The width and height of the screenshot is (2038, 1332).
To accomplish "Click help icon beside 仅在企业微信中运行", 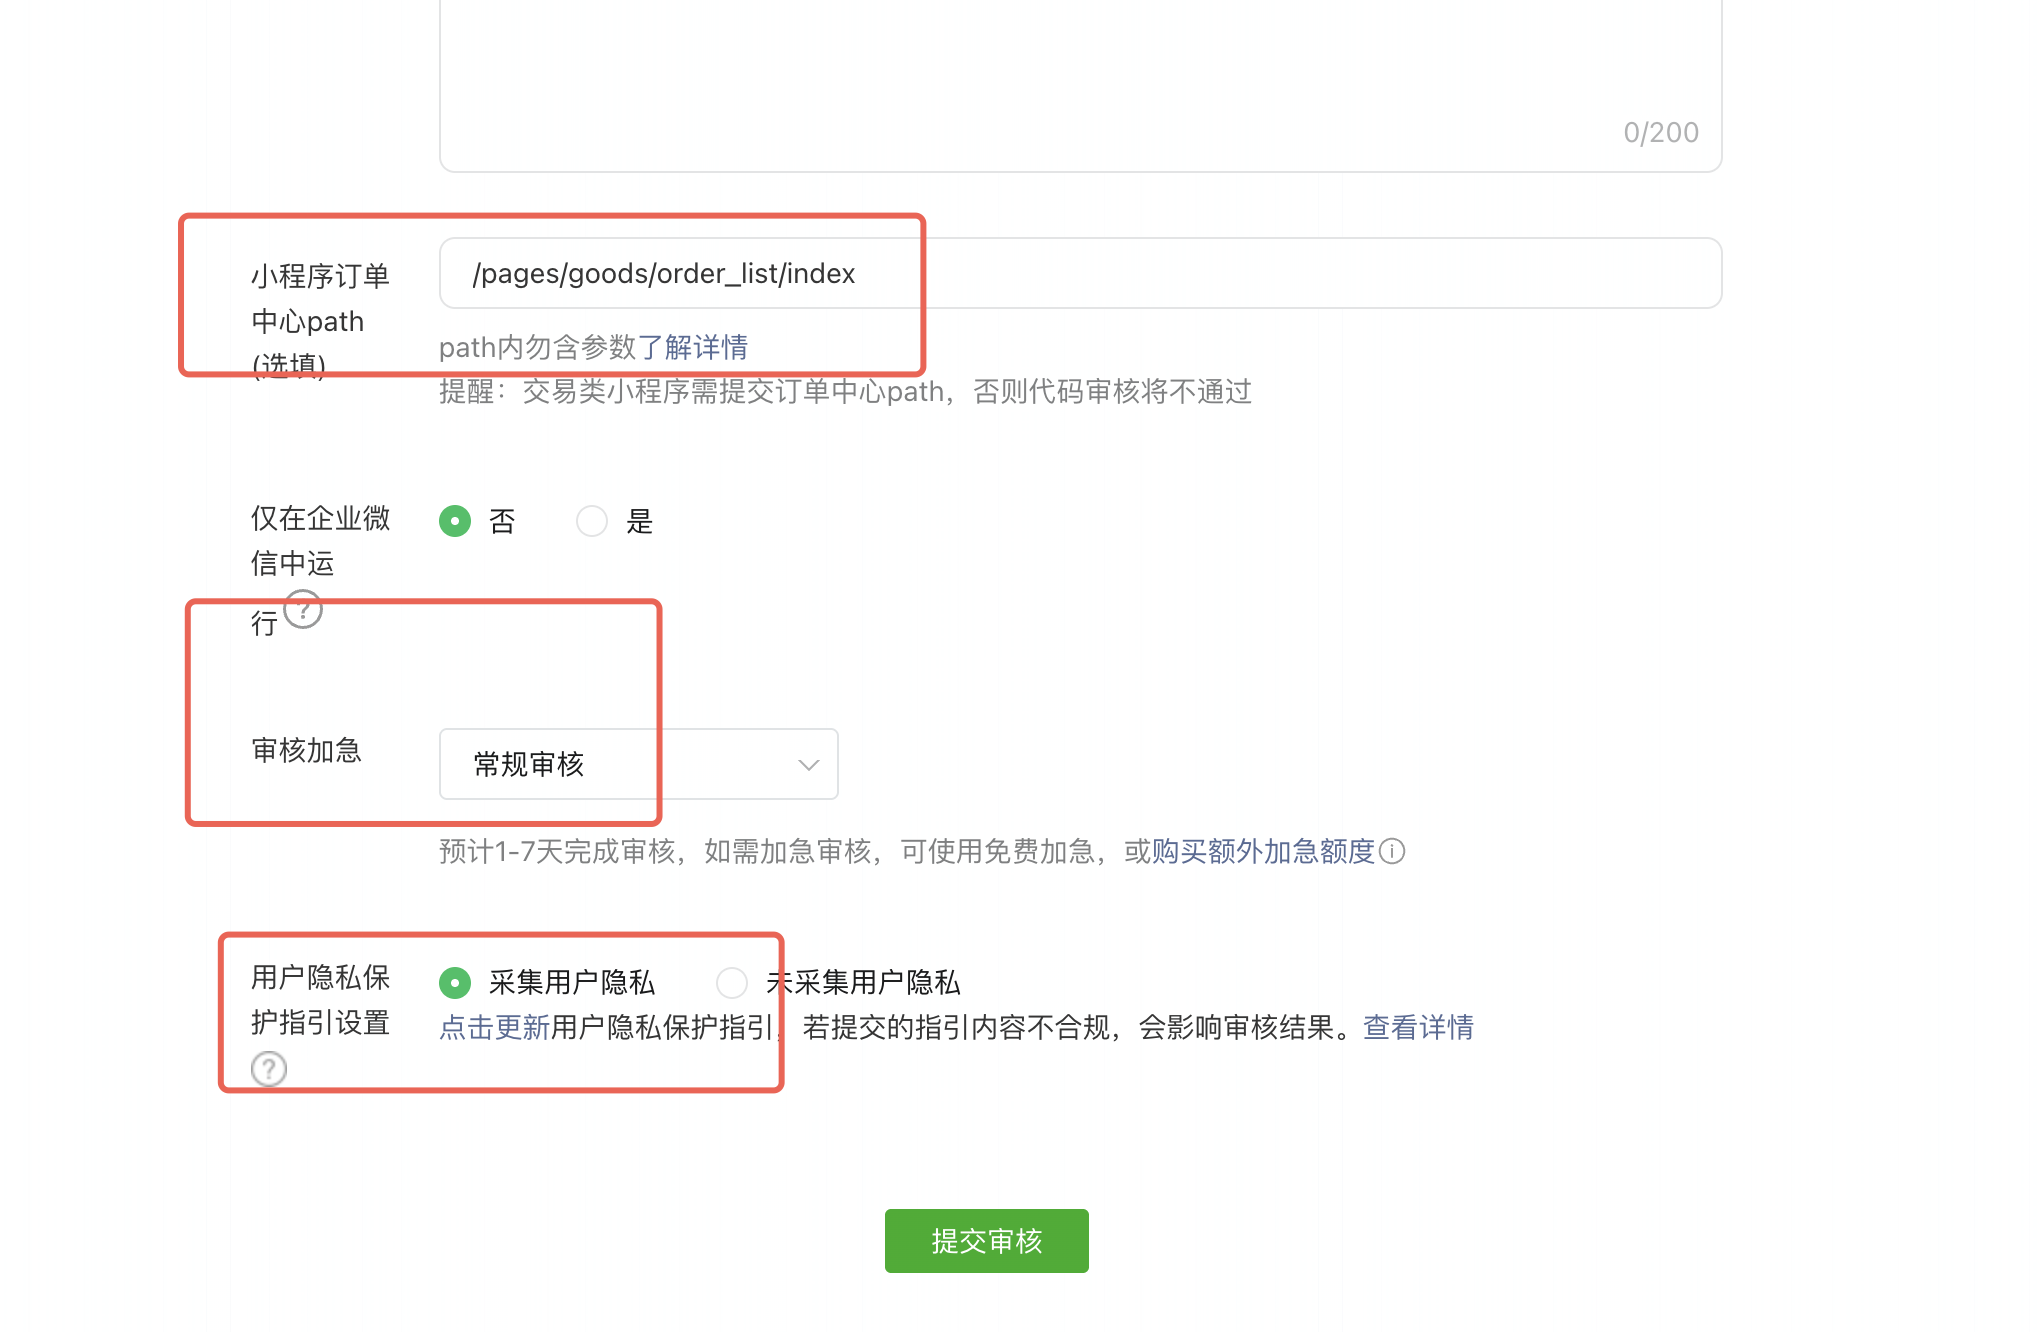I will (303, 609).
